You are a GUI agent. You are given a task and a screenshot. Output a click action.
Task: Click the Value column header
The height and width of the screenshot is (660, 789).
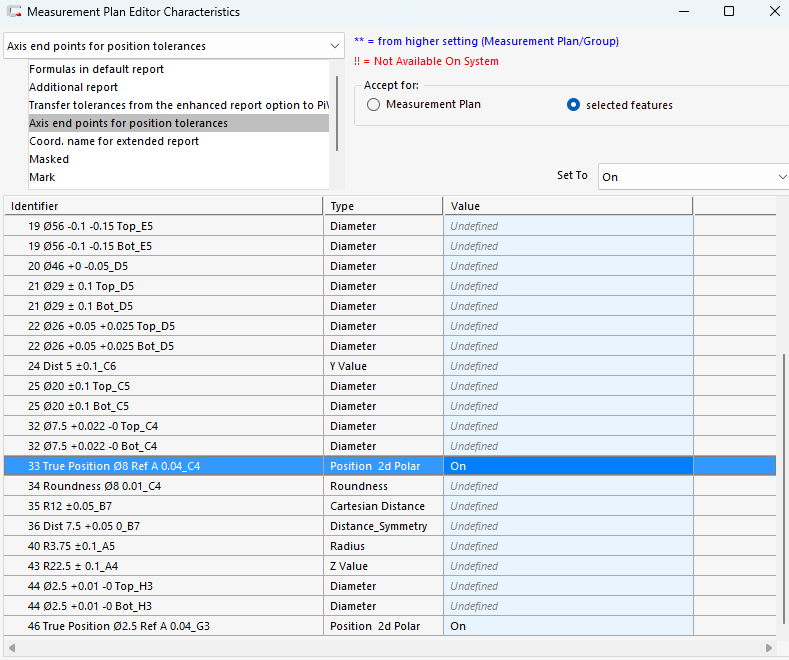tap(567, 206)
